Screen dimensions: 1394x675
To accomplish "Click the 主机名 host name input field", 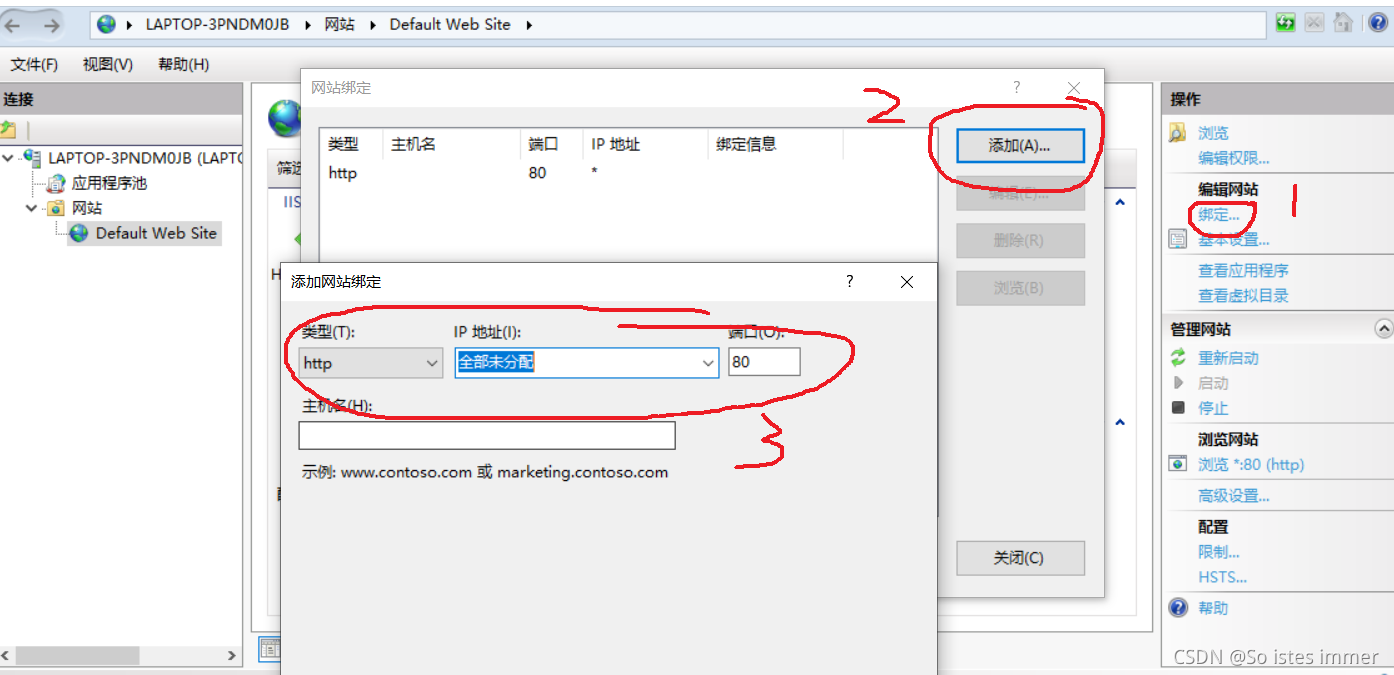I will [x=487, y=436].
